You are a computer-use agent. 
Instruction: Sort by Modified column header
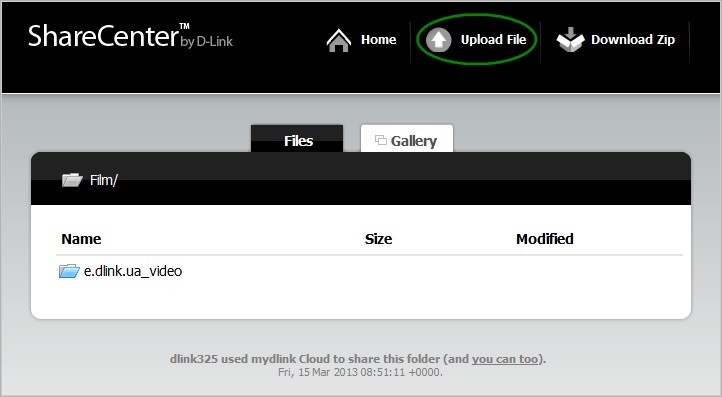[545, 239]
